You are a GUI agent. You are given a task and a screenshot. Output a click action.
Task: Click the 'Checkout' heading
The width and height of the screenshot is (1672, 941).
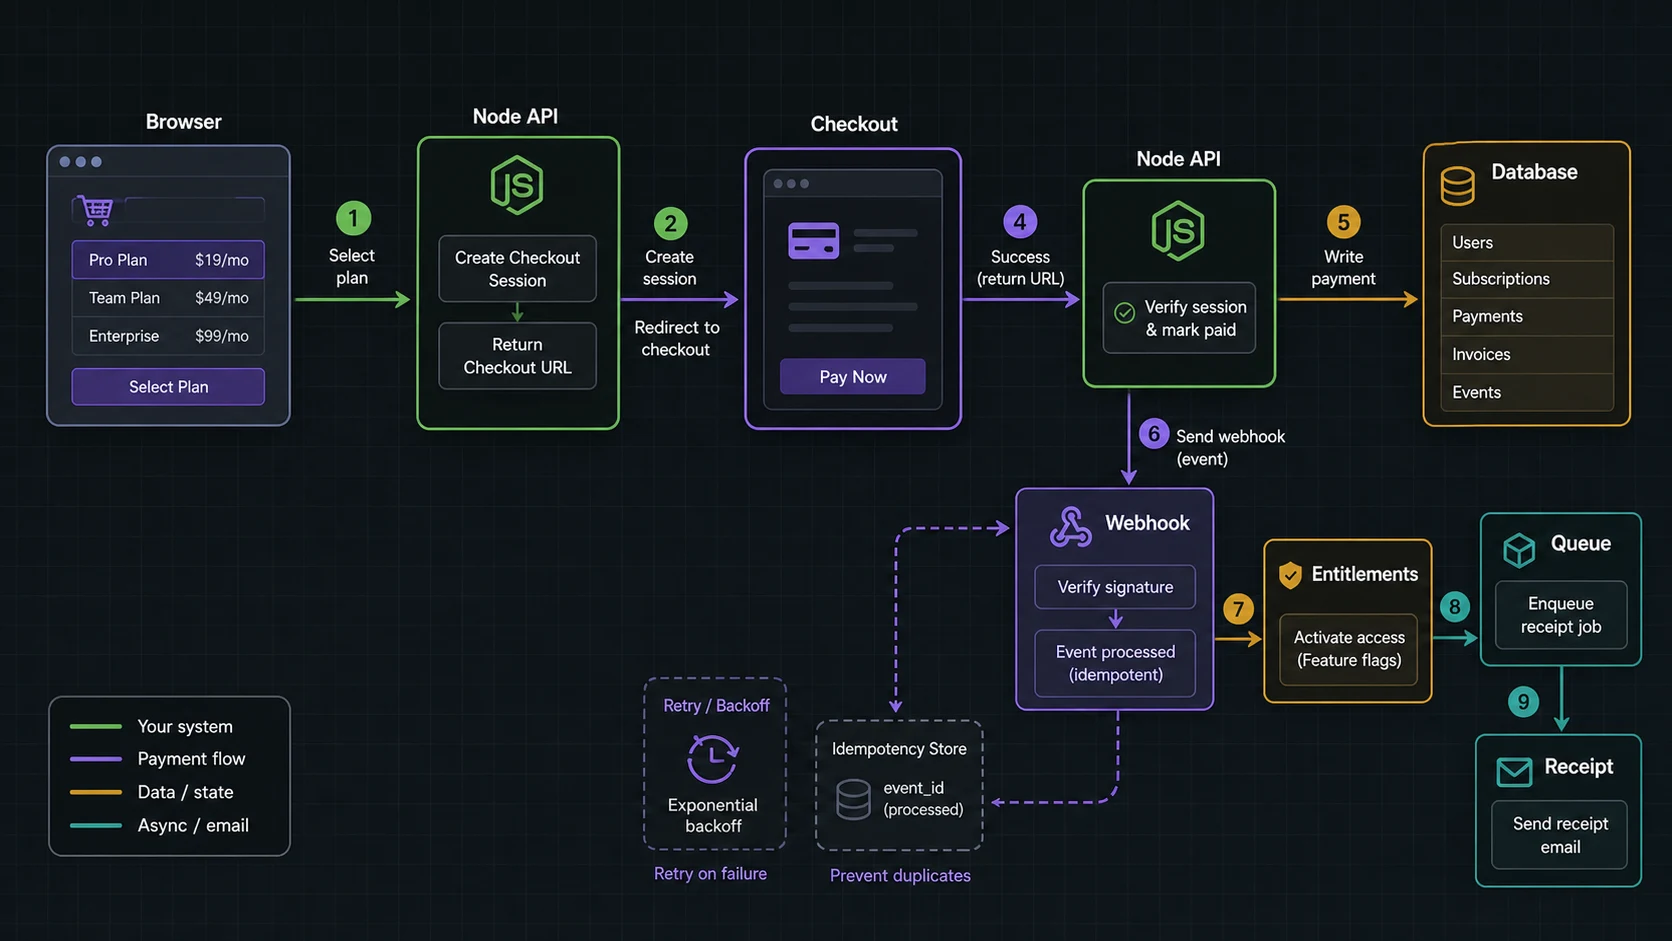click(853, 124)
